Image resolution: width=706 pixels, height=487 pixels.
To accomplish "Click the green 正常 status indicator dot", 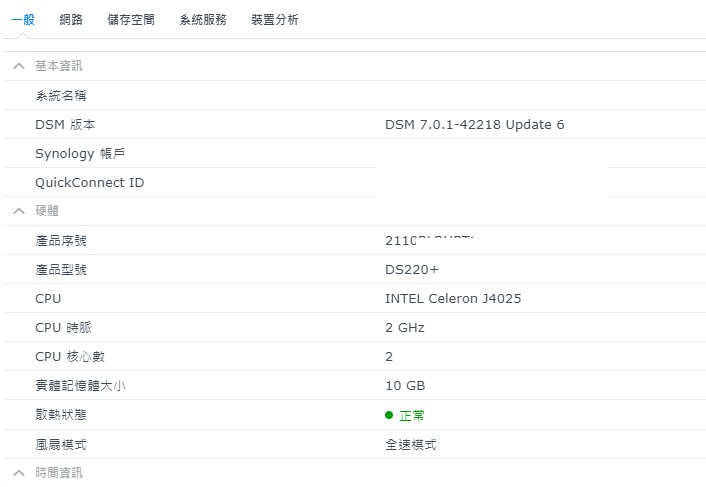I will [x=389, y=415].
